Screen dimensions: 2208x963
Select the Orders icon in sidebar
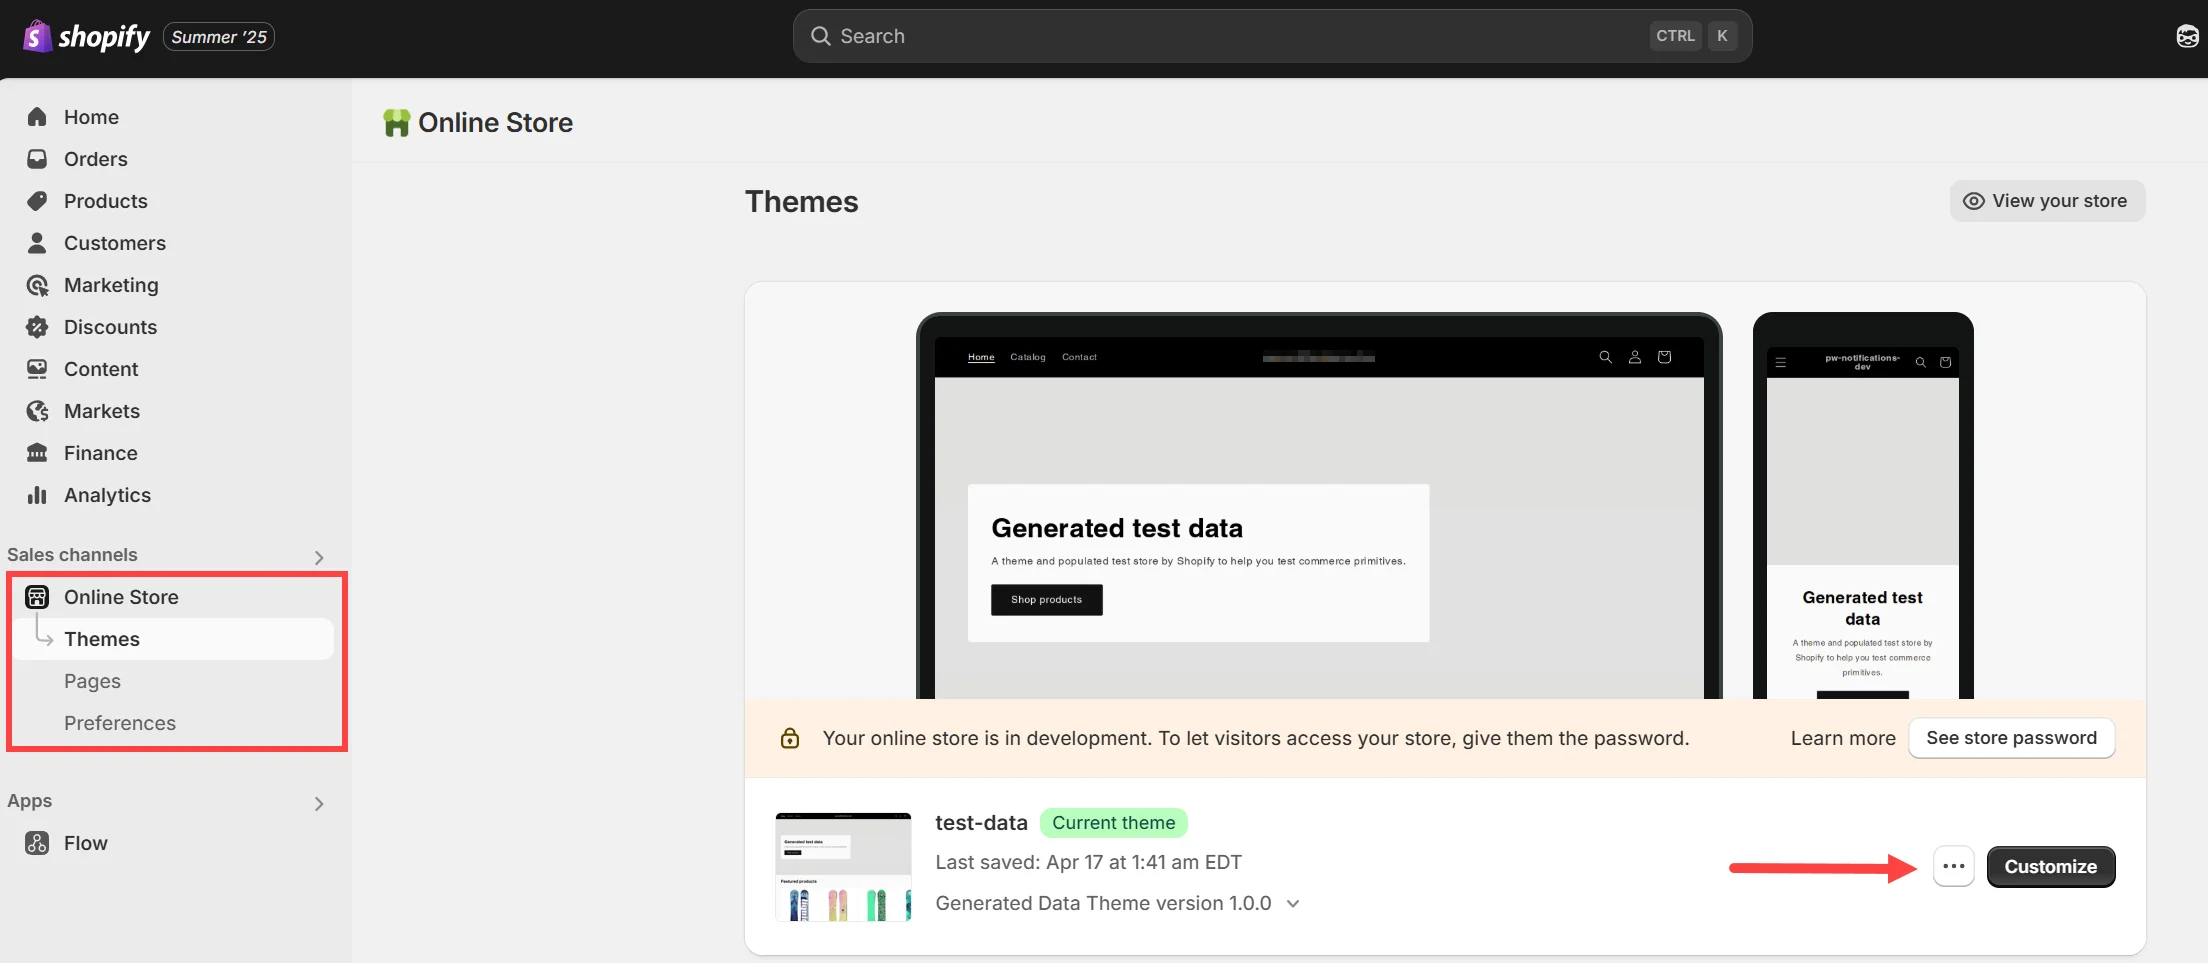tap(37, 158)
